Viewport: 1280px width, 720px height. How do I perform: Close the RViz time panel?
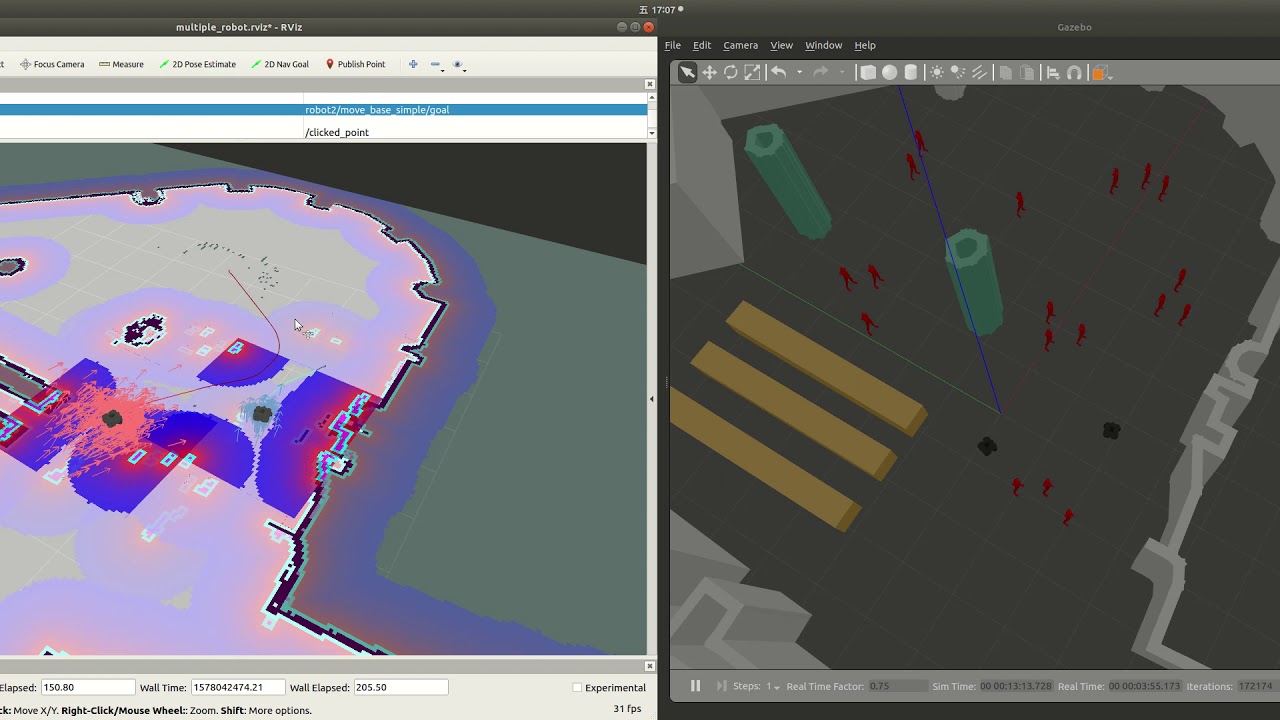pyautogui.click(x=649, y=666)
